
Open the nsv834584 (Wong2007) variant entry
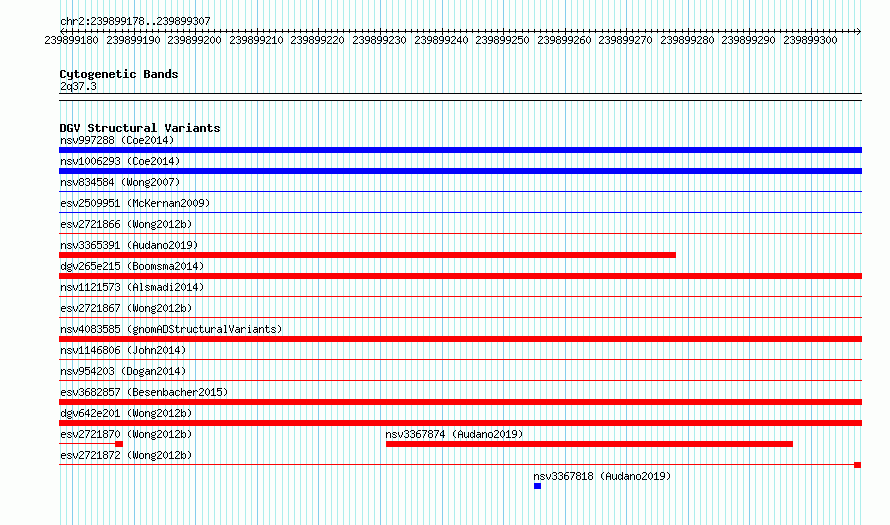click(x=120, y=182)
